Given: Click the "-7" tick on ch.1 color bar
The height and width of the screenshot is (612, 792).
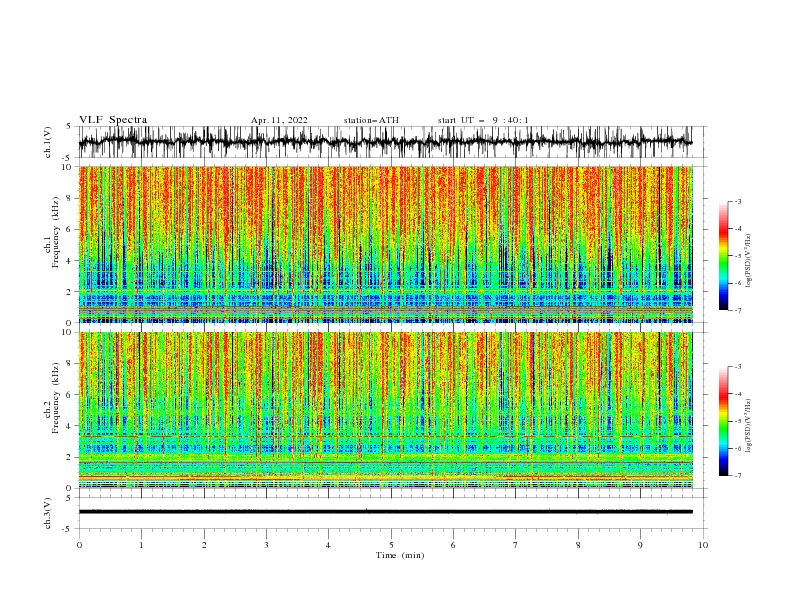Looking at the screenshot, I should click(x=737, y=310).
